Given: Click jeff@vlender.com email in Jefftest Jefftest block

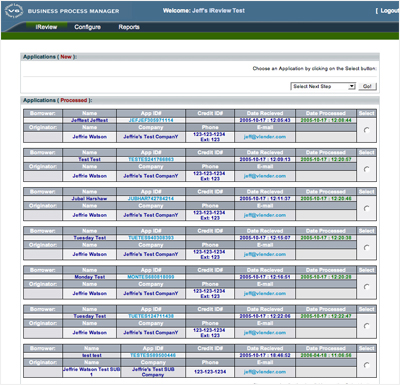Looking at the screenshot, I should coord(265,137).
